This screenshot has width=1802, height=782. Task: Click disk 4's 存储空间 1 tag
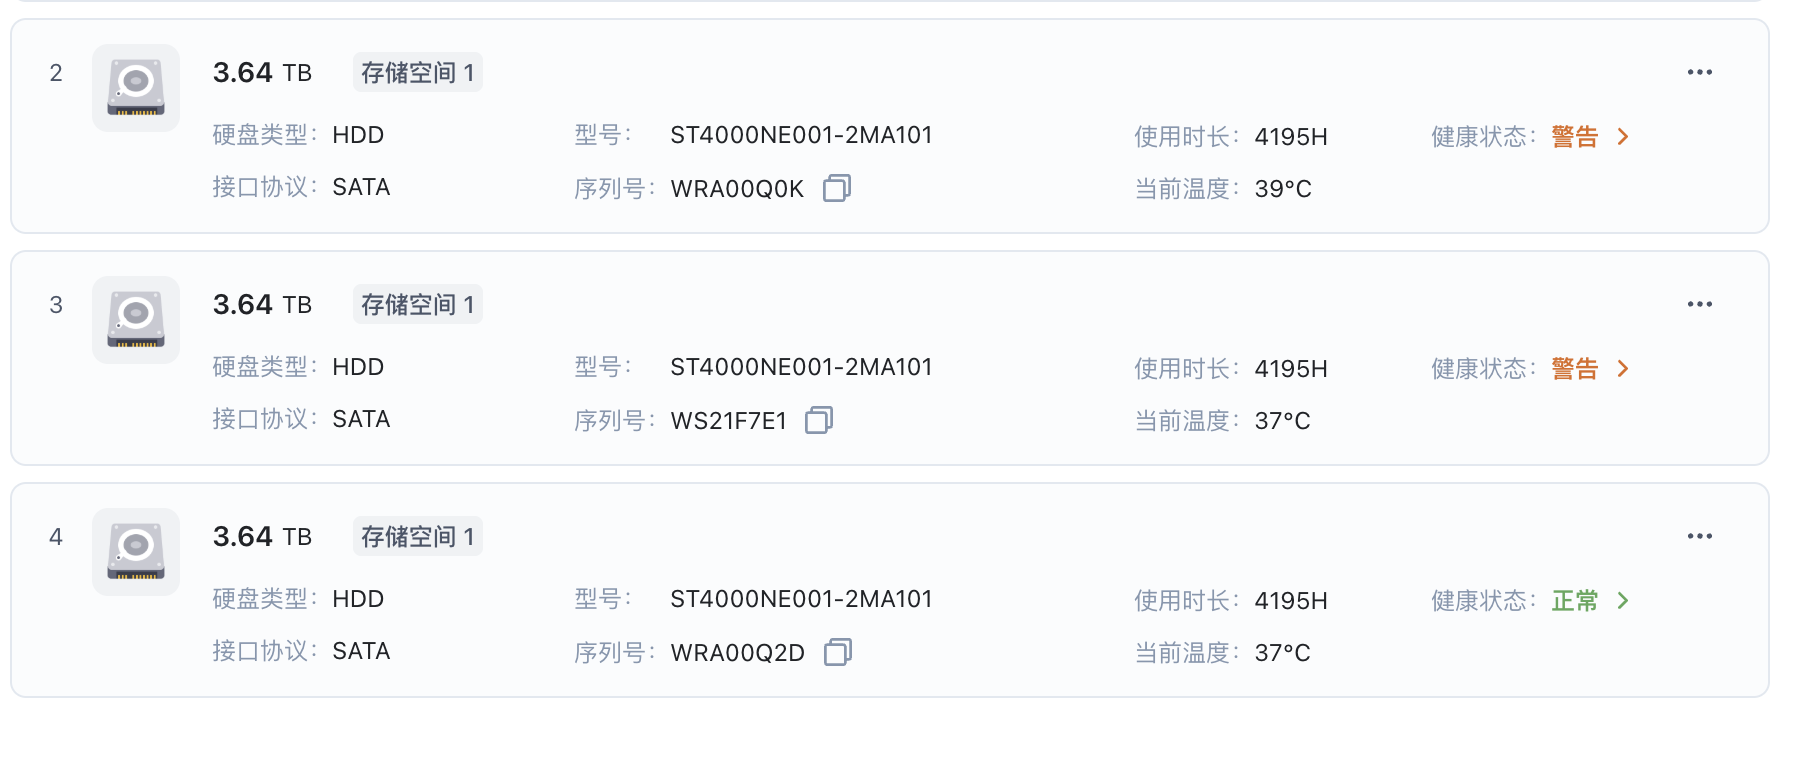[x=417, y=536]
